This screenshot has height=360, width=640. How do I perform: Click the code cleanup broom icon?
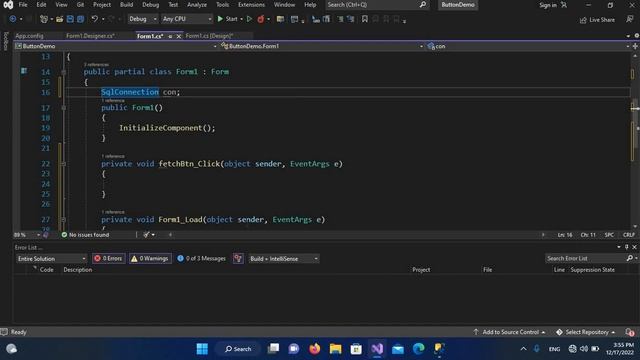point(147,235)
